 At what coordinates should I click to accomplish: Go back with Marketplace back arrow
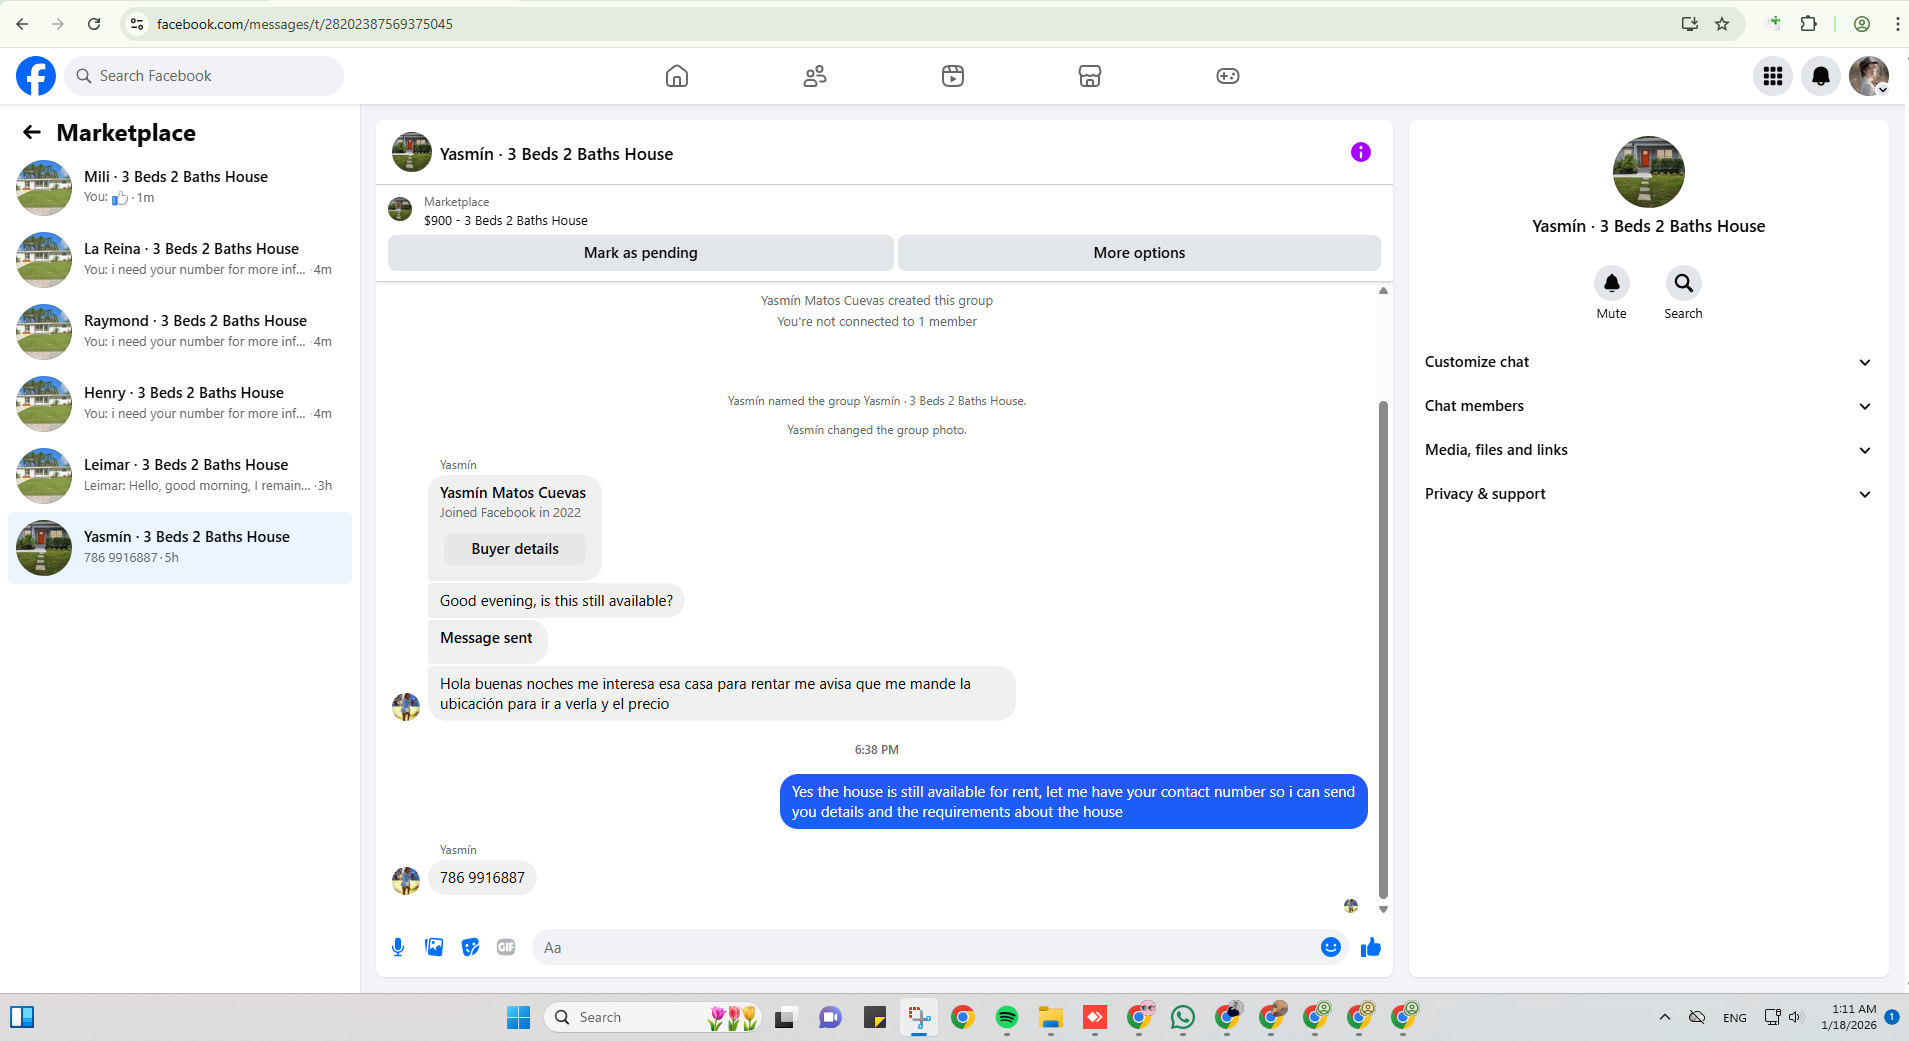click(32, 132)
